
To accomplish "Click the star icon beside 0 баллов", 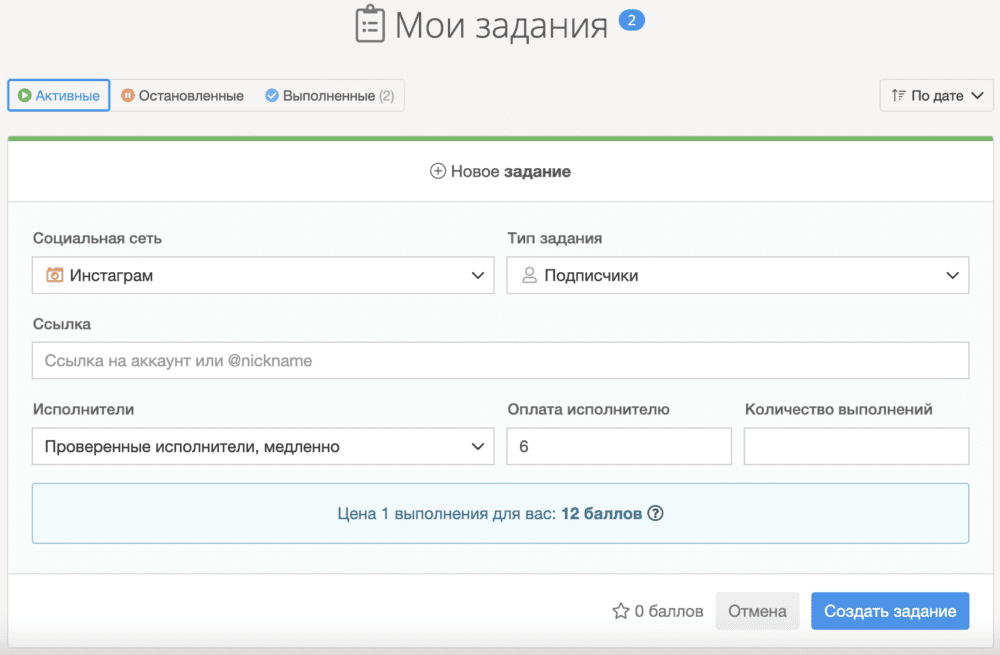I will click(x=620, y=611).
